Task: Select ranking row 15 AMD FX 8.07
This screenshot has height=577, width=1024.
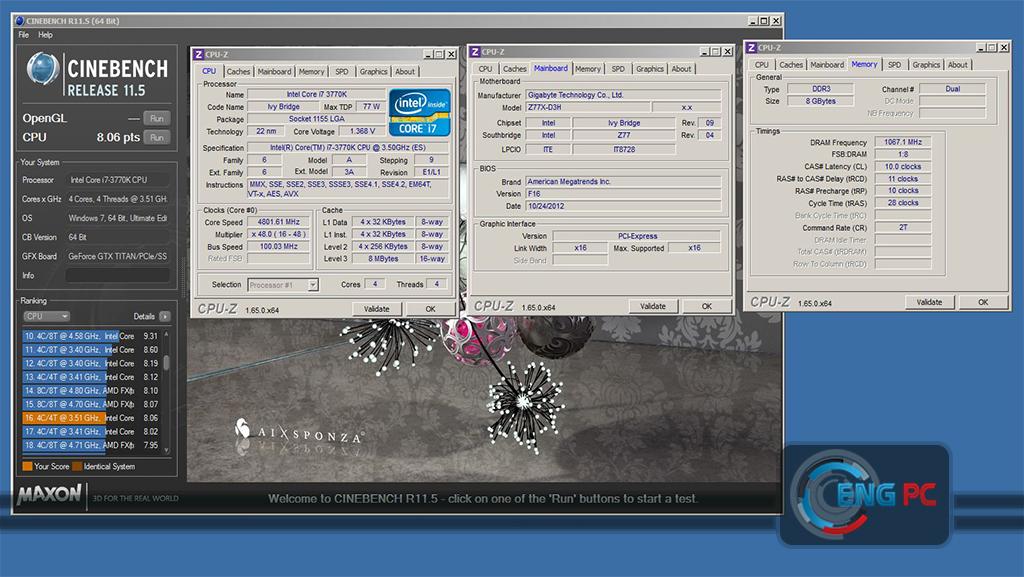Action: point(91,404)
